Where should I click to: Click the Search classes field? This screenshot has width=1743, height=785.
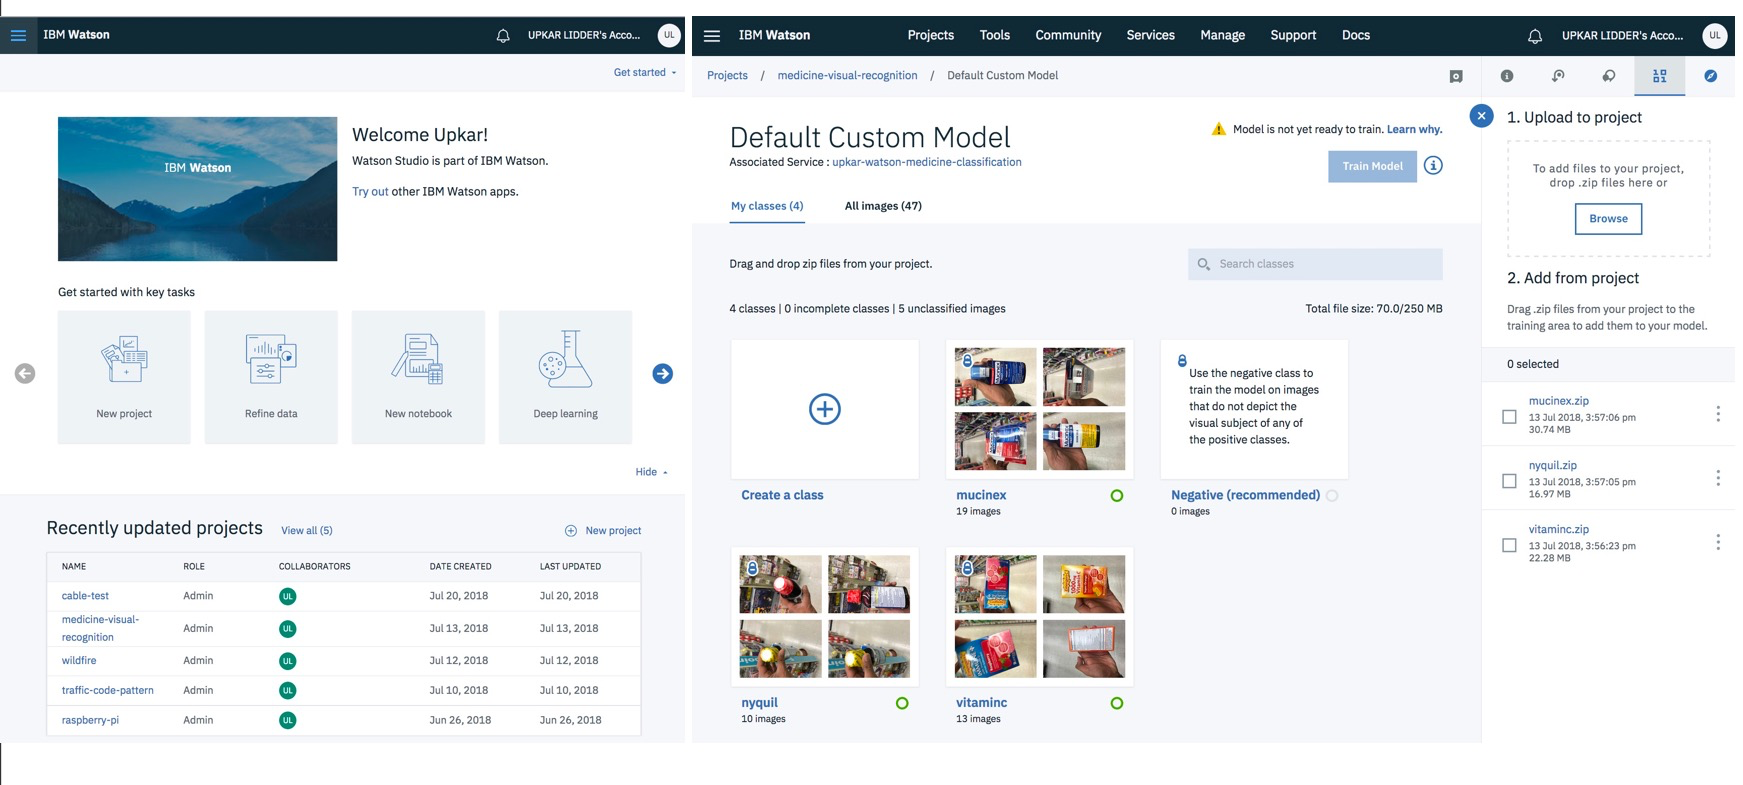pyautogui.click(x=1315, y=264)
